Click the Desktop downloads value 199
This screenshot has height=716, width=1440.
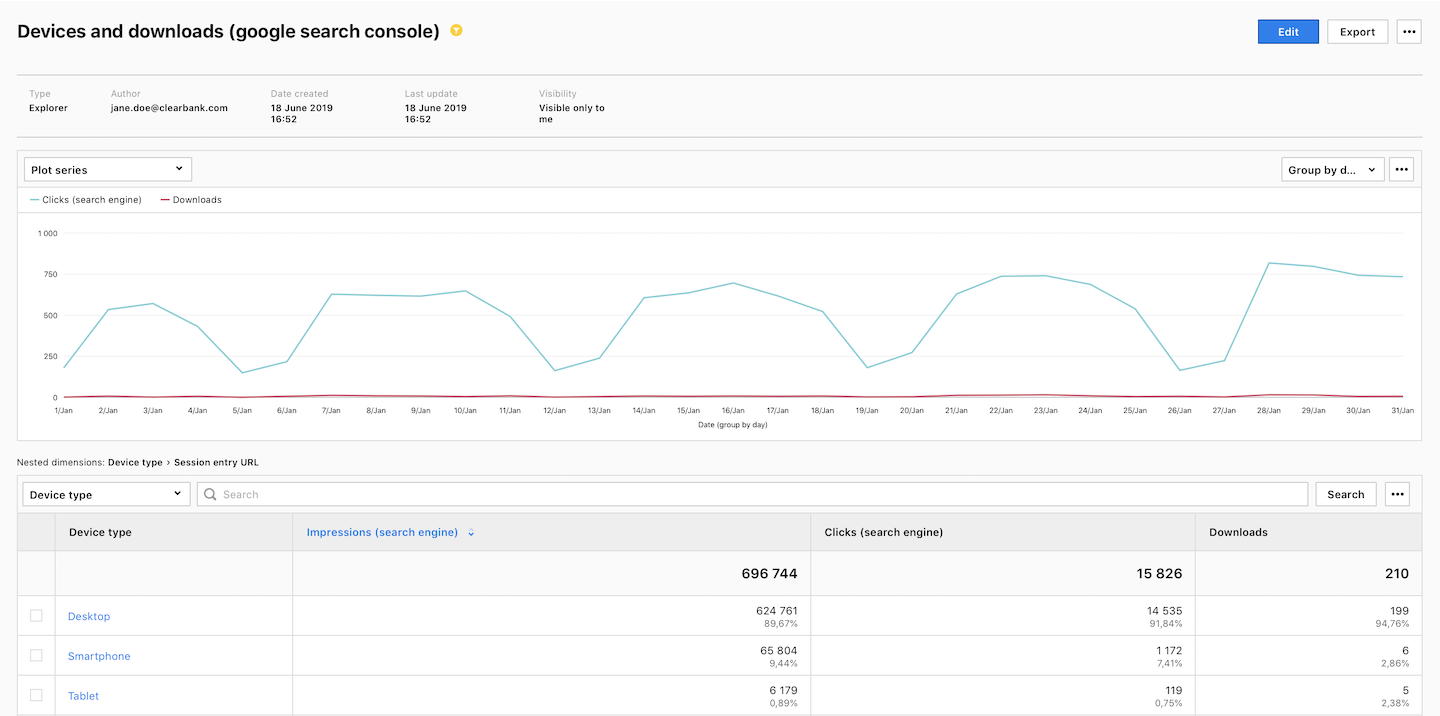[x=1399, y=610]
